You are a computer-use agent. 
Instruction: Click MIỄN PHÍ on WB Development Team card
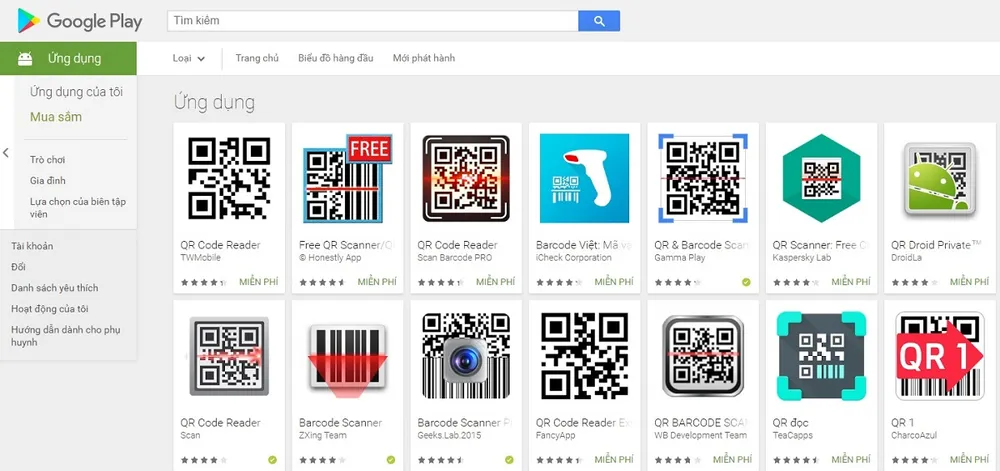733,460
